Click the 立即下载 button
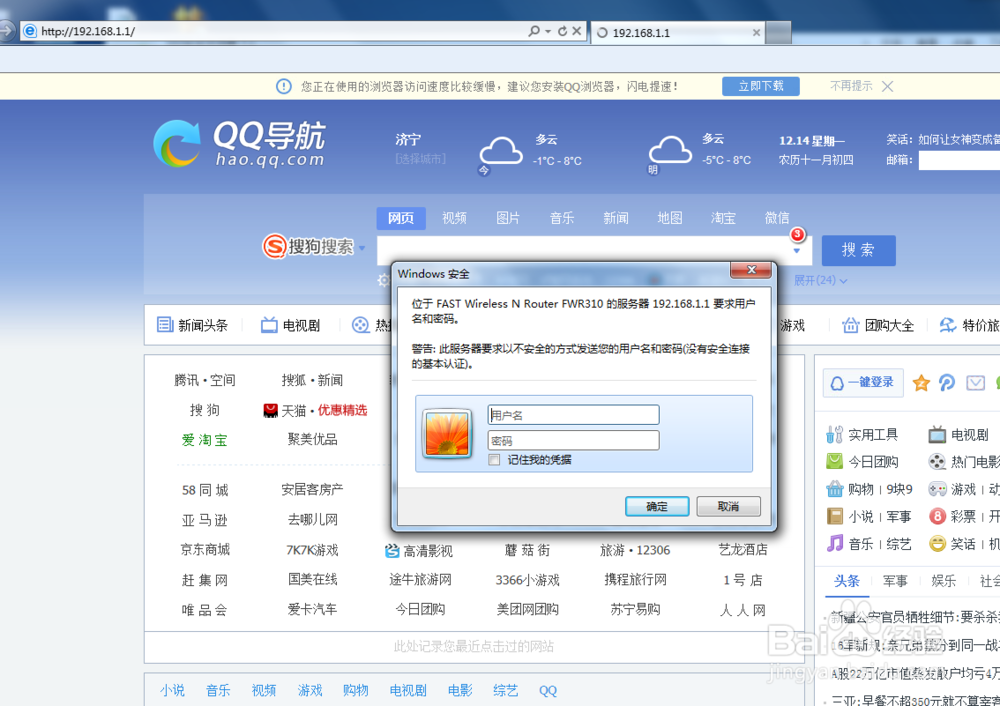The height and width of the screenshot is (706, 1000). click(761, 86)
